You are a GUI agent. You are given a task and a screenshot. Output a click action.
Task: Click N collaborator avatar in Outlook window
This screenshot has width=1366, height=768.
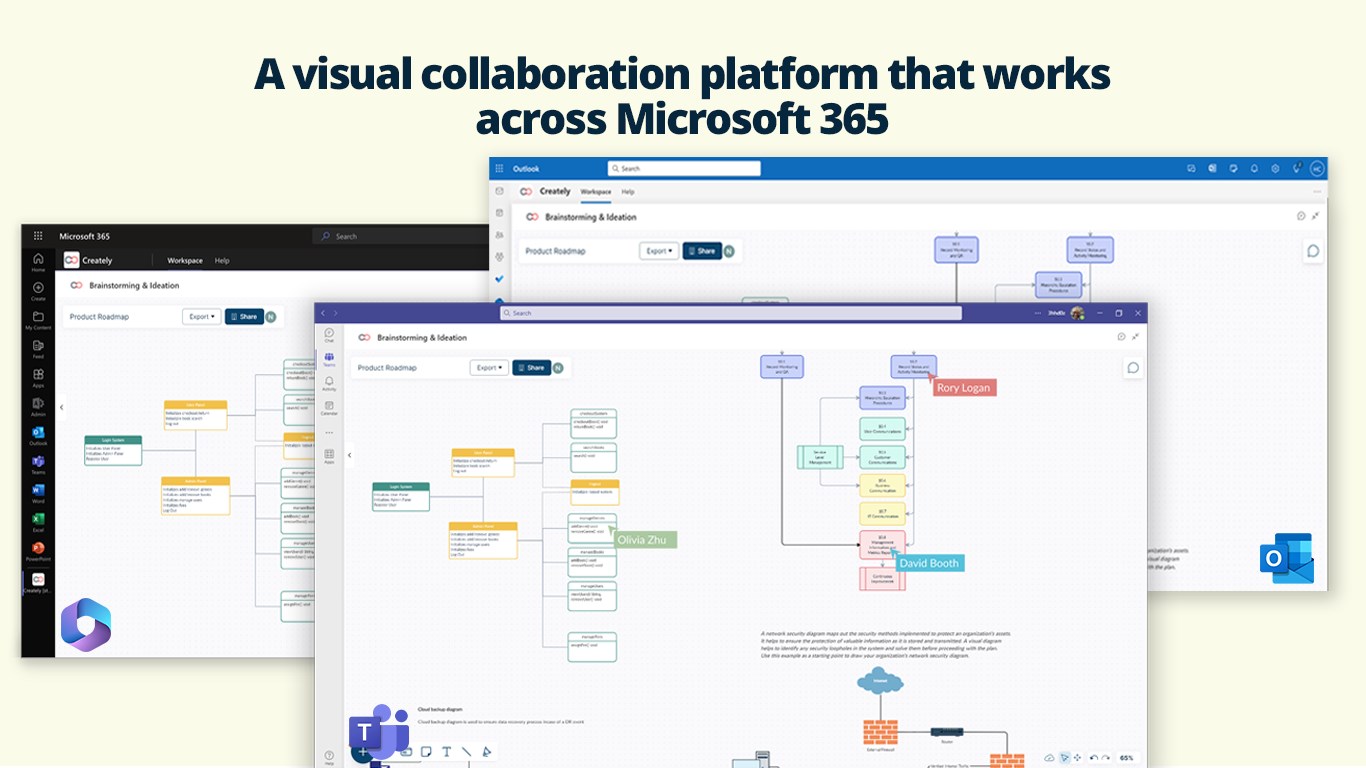pyautogui.click(x=729, y=251)
